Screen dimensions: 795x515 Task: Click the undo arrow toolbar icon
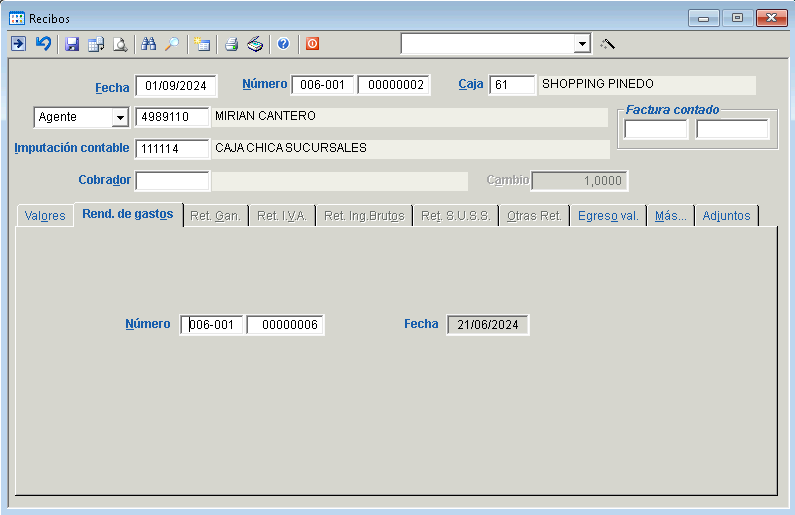[43, 44]
